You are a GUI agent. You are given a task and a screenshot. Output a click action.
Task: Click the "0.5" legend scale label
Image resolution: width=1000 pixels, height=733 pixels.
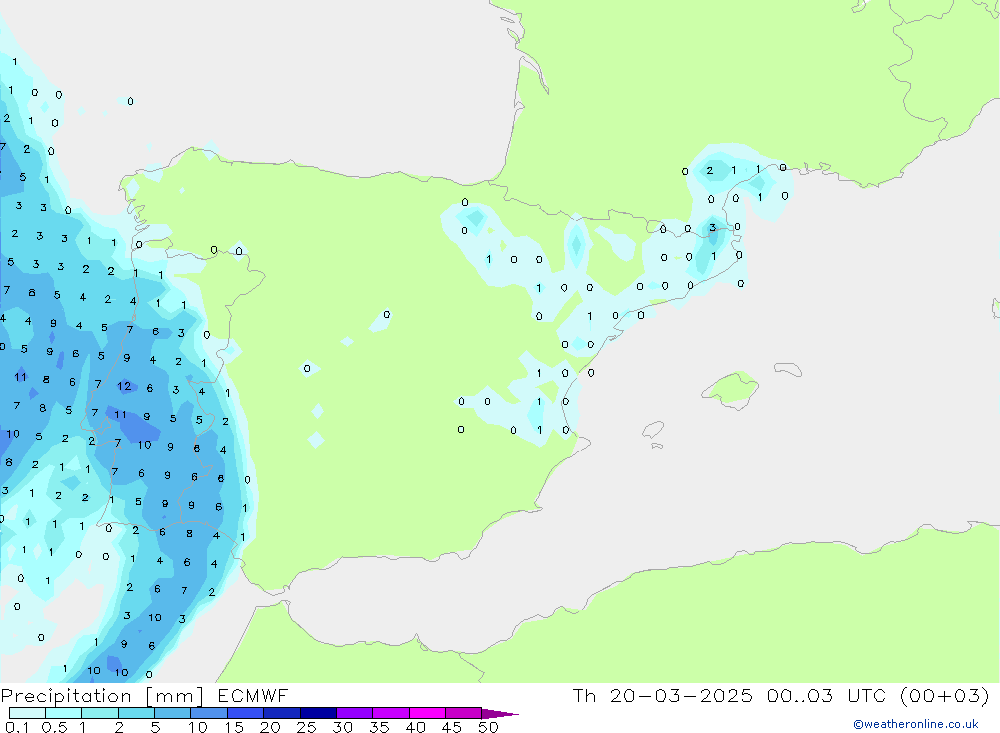pos(54,727)
